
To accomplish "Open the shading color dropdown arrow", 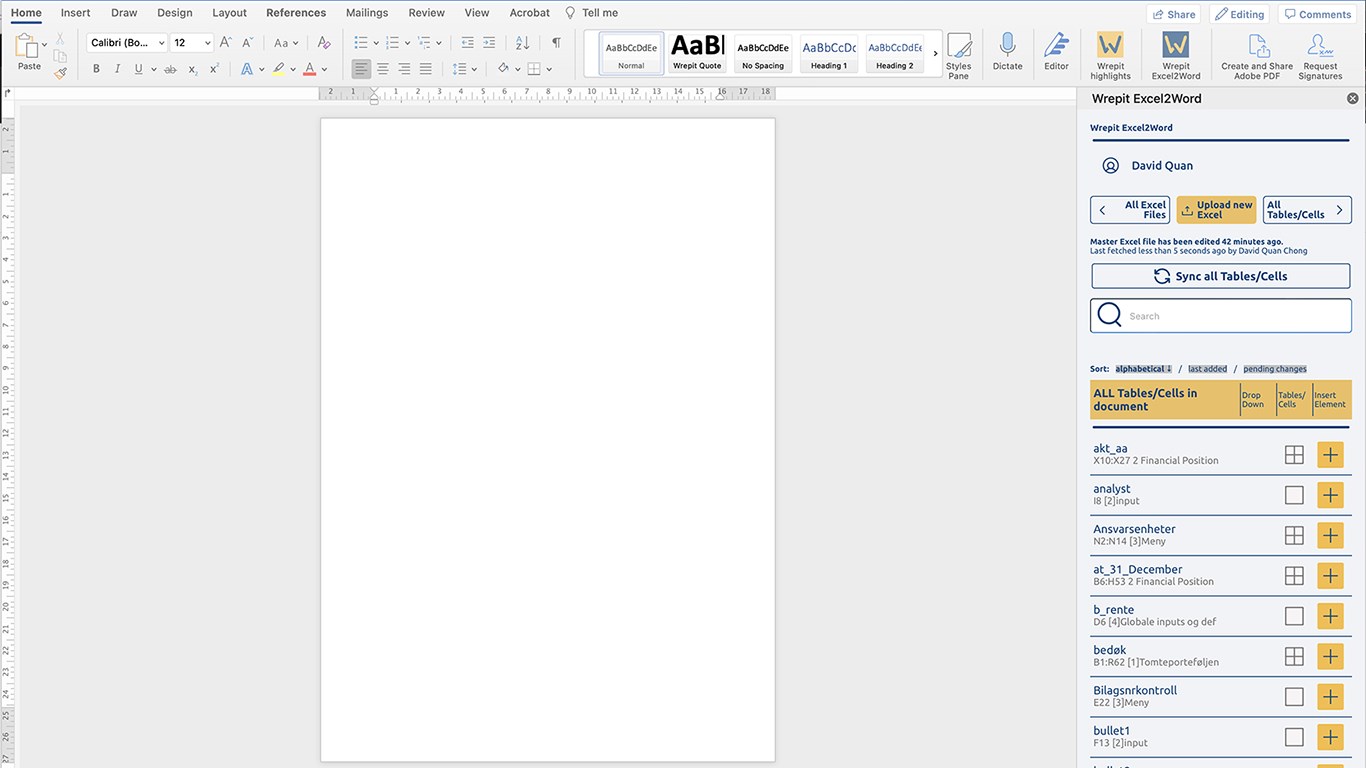I will pyautogui.click(x=517, y=69).
